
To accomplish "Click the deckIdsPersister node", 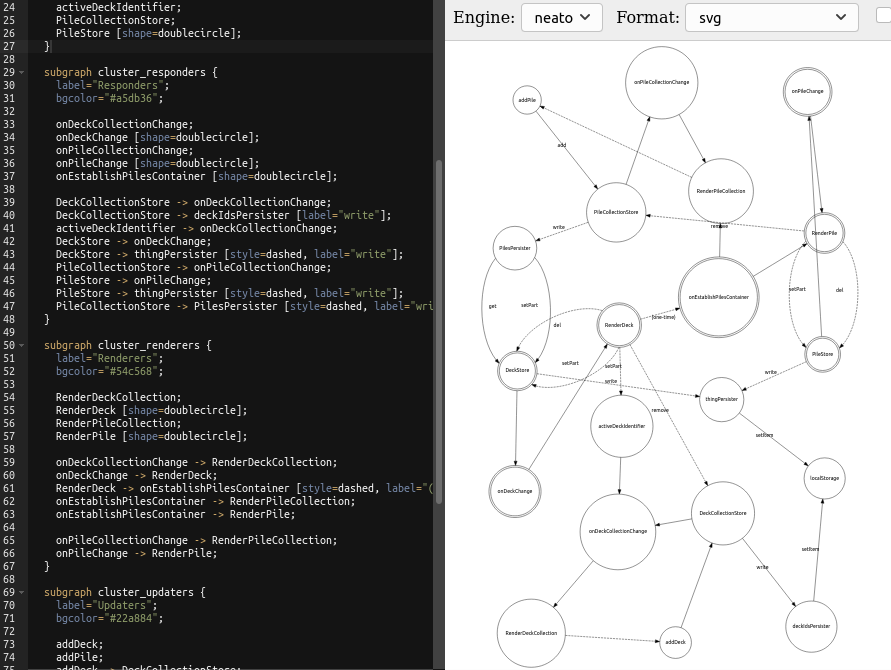I will [x=811, y=625].
